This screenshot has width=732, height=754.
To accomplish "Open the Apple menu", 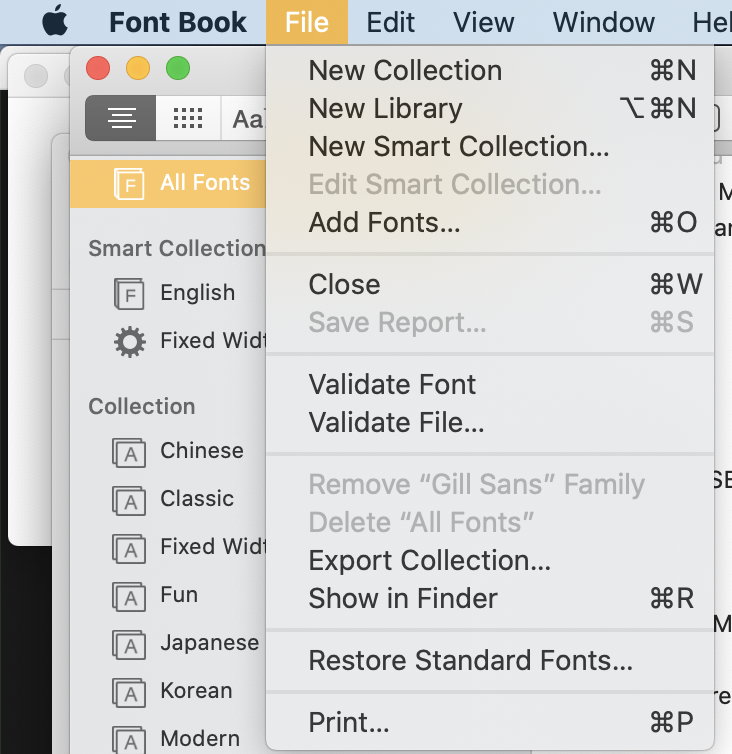I will pyautogui.click(x=55, y=21).
